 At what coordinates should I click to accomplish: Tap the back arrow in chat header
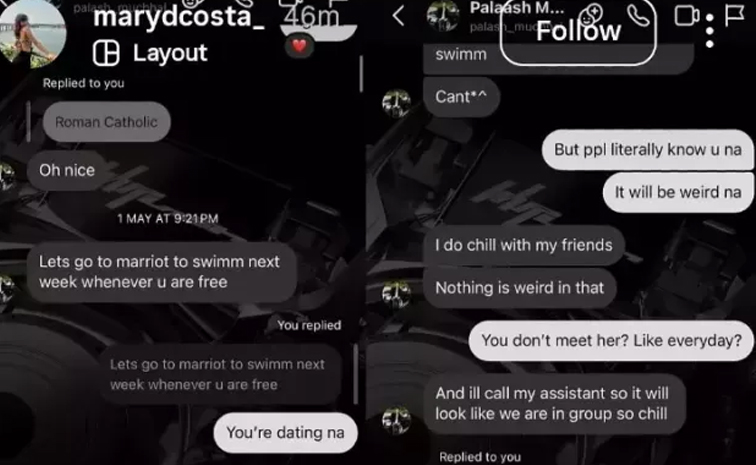[398, 16]
